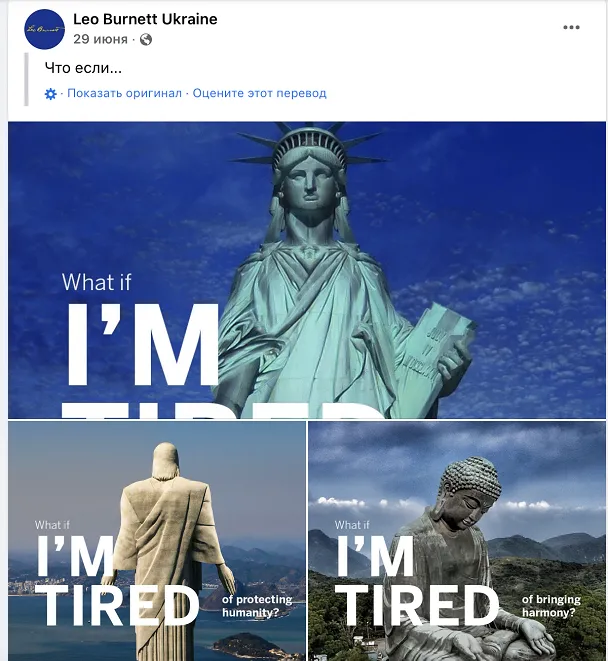Click the 'What if' text on Liberty image
The width and height of the screenshot is (608, 661).
click(x=97, y=282)
